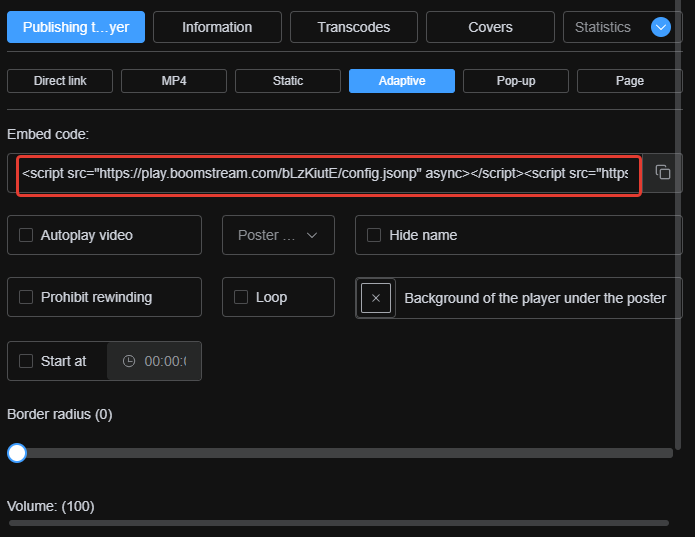The height and width of the screenshot is (537, 695).
Task: Pick the Static embed type
Action: click(x=288, y=81)
